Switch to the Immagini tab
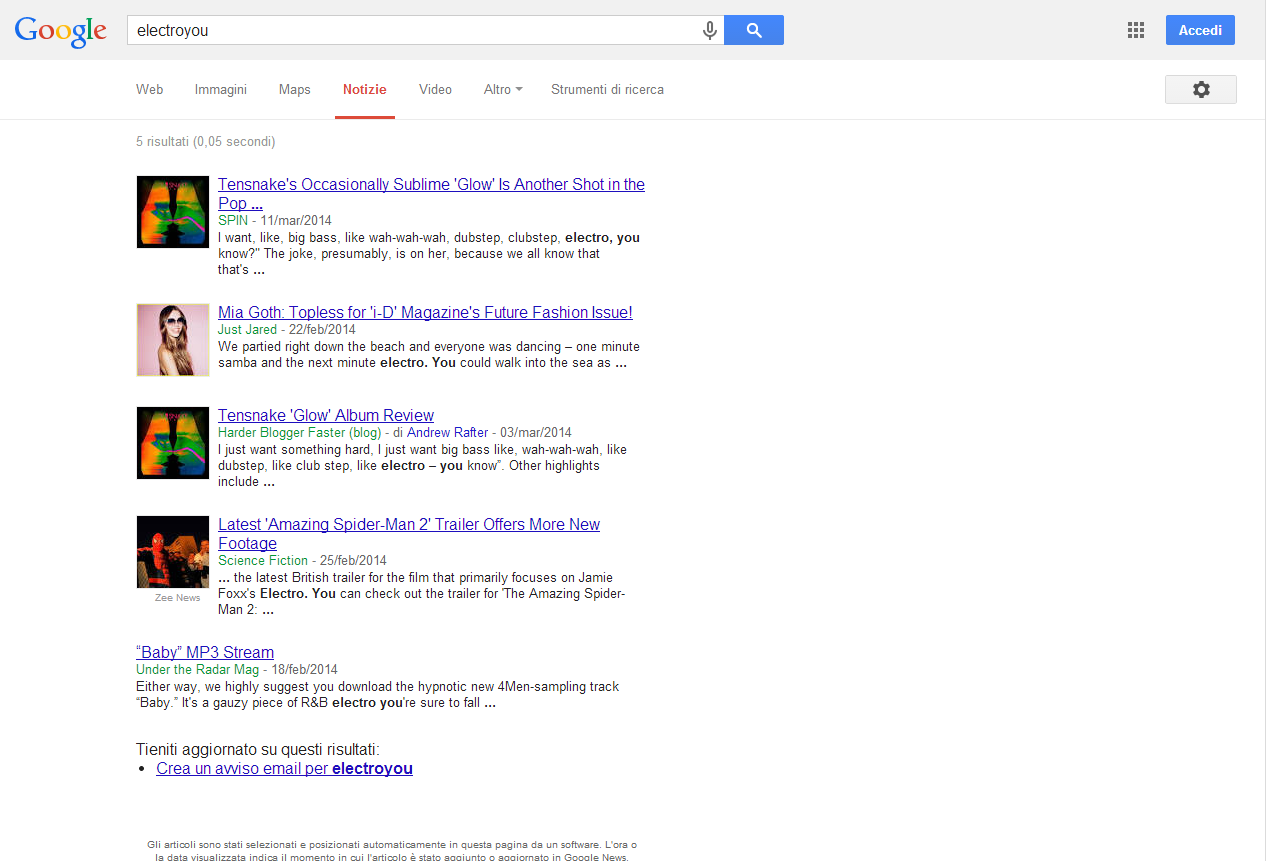This screenshot has height=861, width=1266. click(221, 89)
